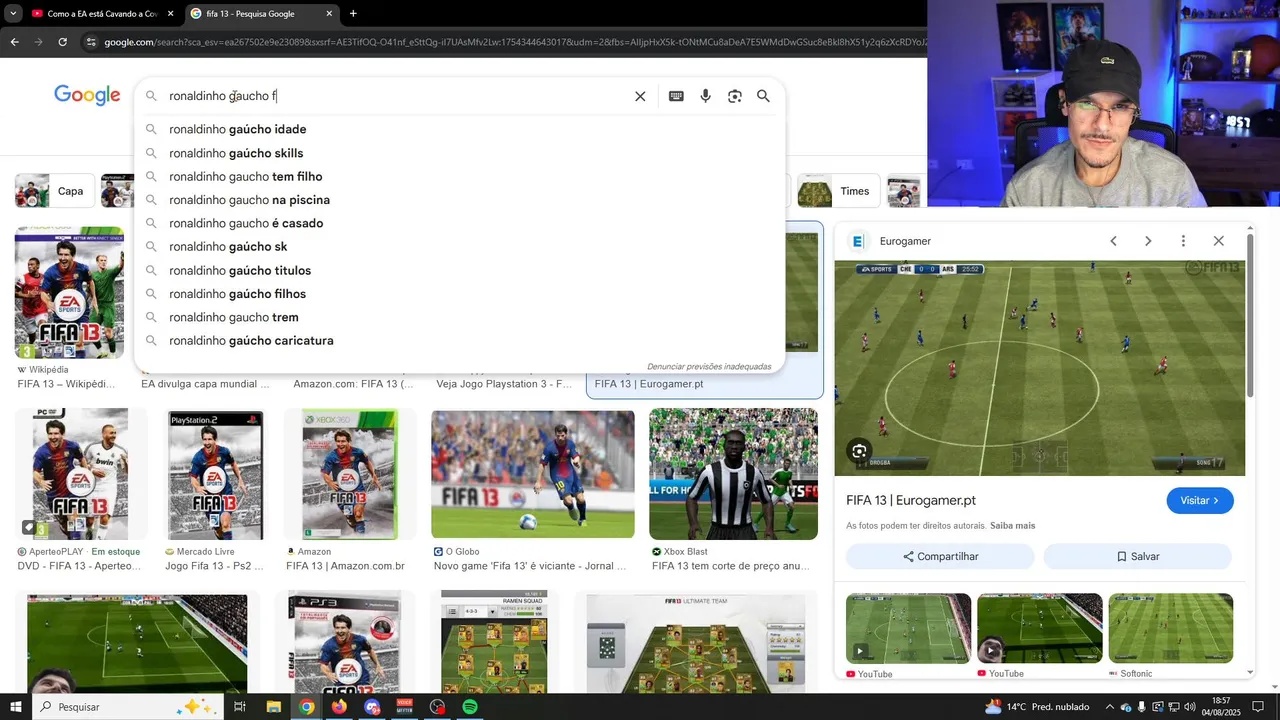Open Mercado Livre Fifa 13 PS2 result
The width and height of the screenshot is (1280, 720).
tap(215, 474)
